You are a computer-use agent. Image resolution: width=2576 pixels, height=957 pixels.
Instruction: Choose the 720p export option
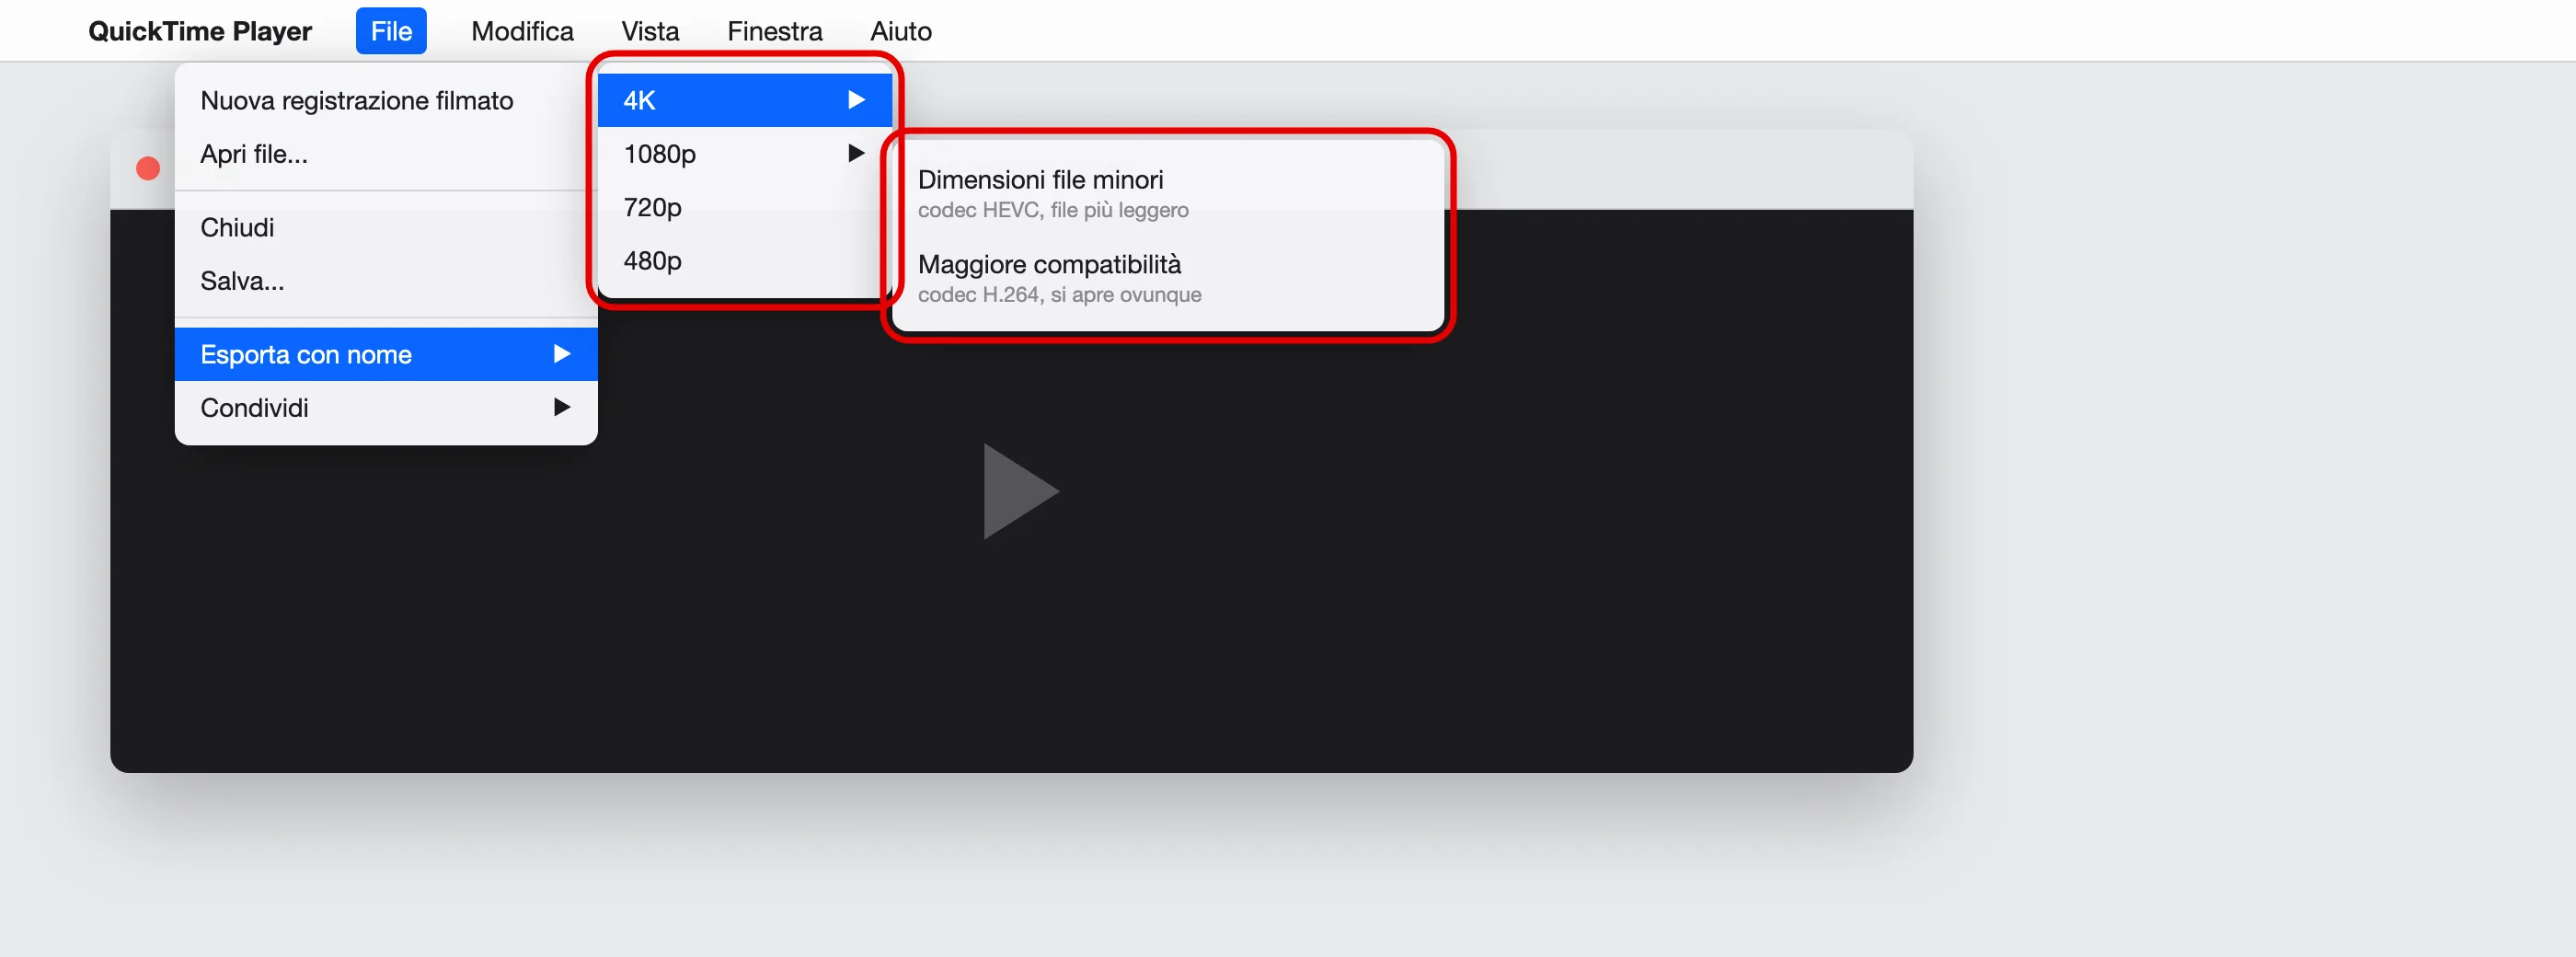pos(744,207)
